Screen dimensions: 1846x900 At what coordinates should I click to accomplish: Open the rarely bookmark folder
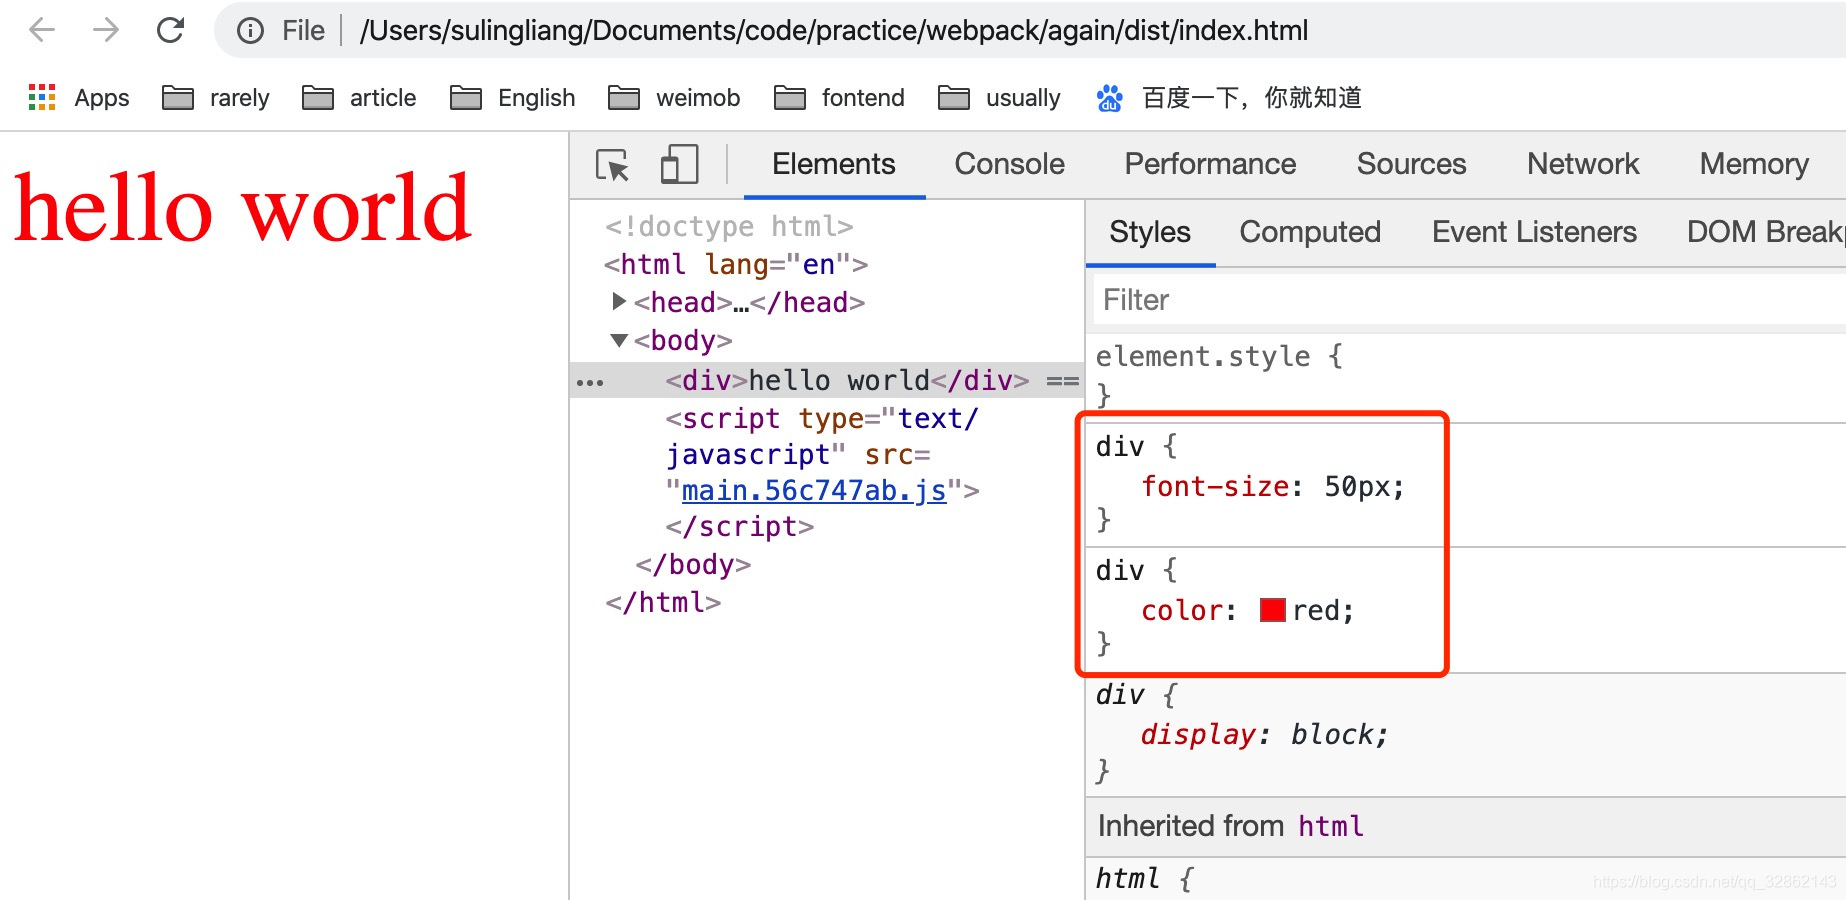pos(216,98)
